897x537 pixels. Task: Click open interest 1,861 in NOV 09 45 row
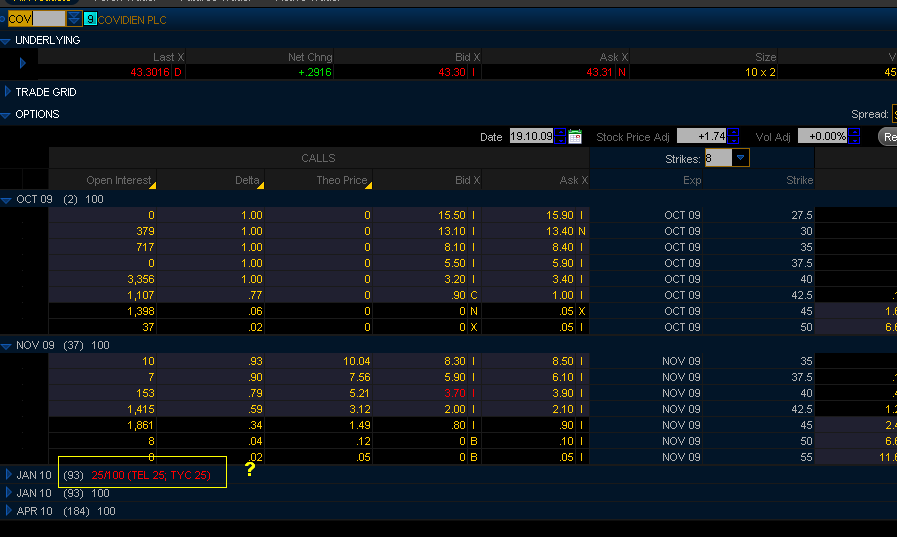[x=141, y=425]
